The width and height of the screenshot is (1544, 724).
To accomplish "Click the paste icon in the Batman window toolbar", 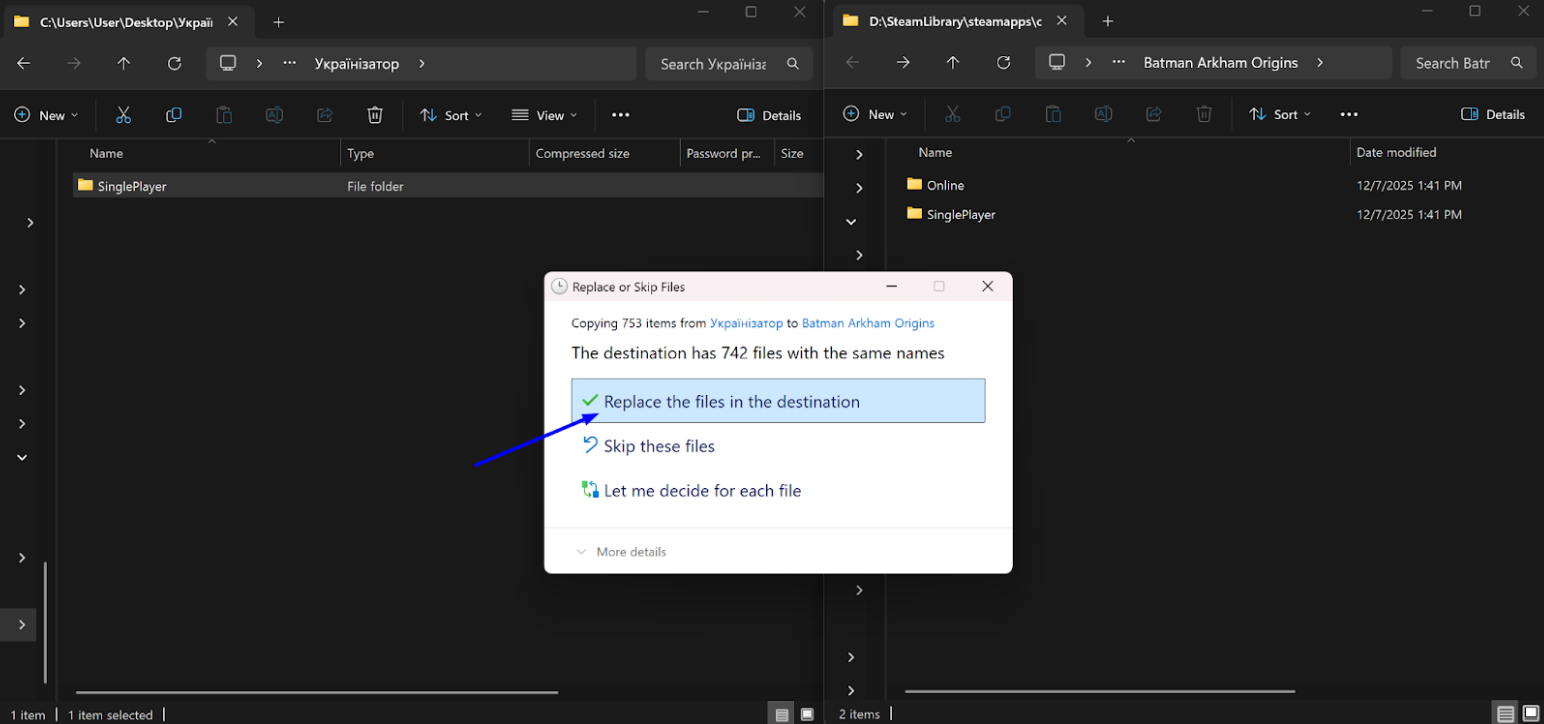I will click(x=1053, y=114).
